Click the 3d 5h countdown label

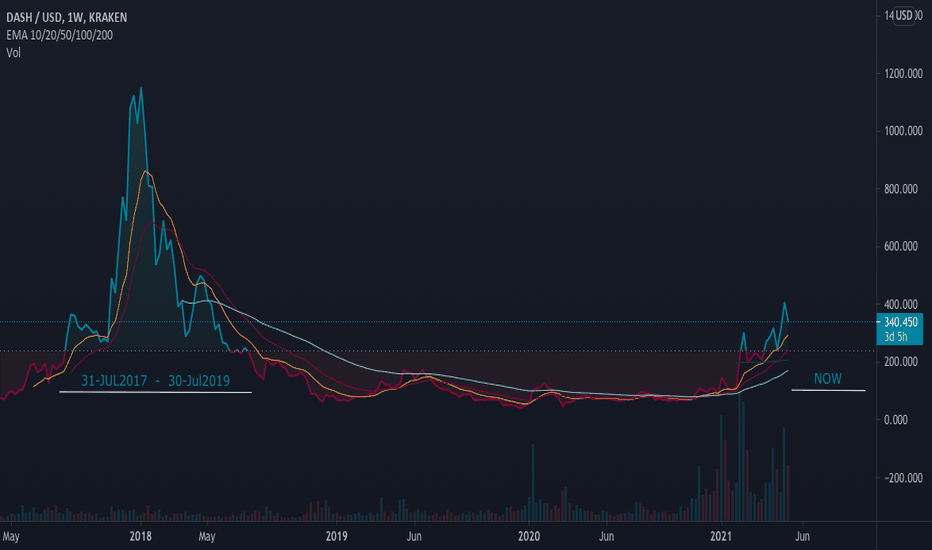896,337
